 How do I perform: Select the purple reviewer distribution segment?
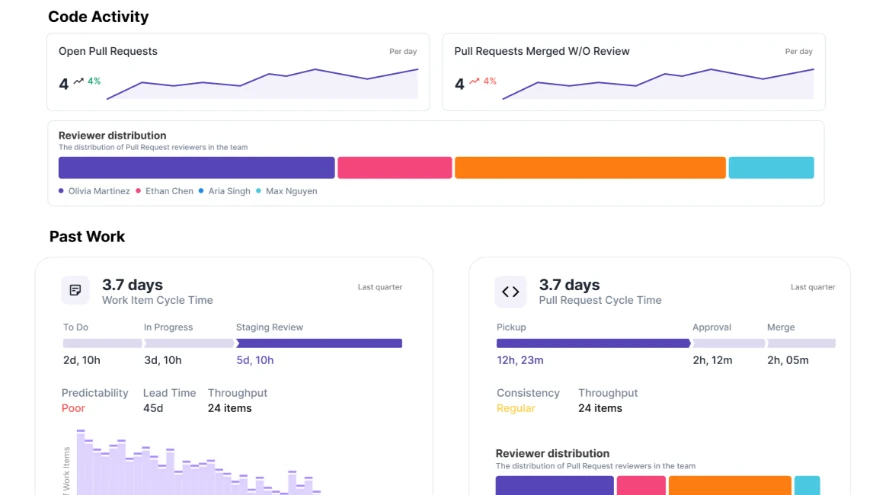[x=196, y=168]
